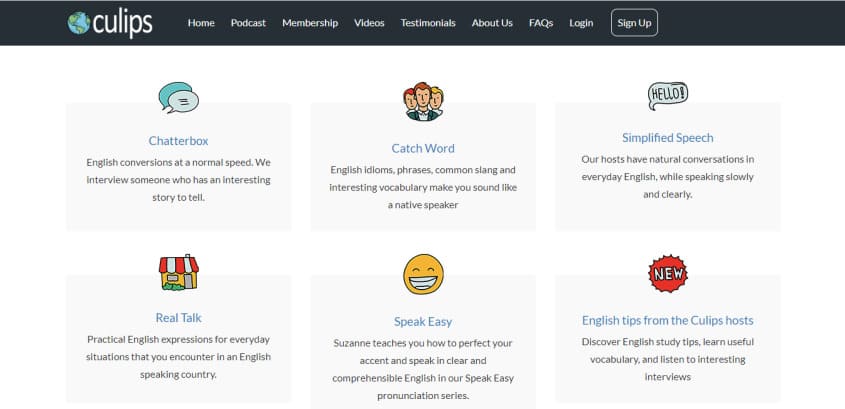Viewport: 845px width, 409px height.
Task: Go to the Membership page
Action: (x=310, y=23)
